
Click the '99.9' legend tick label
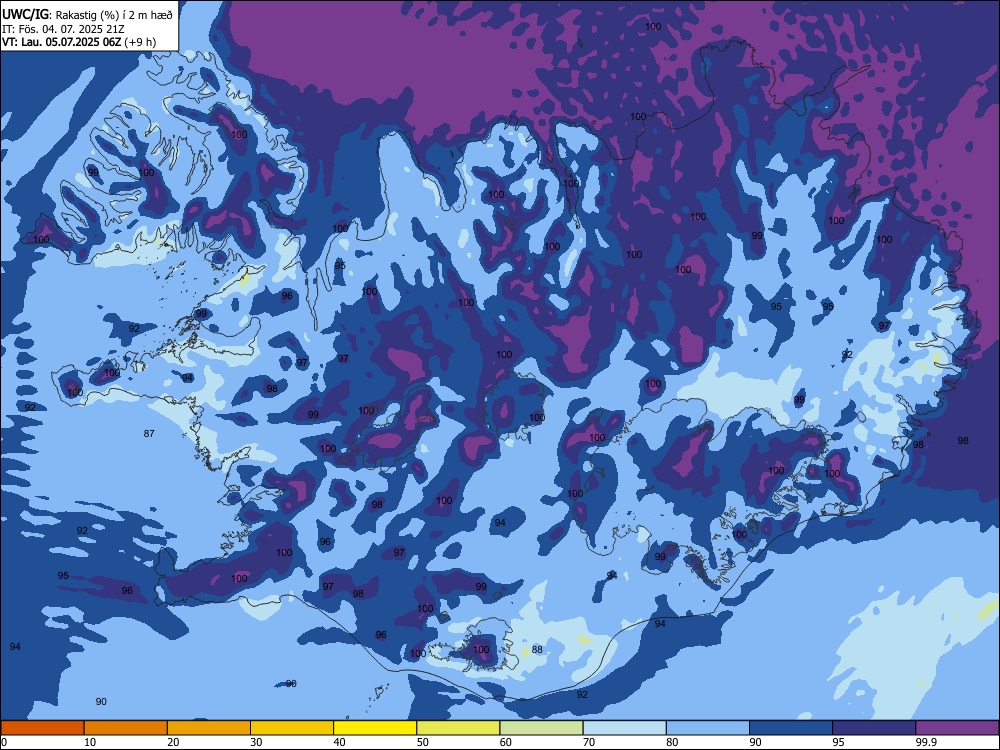(926, 742)
